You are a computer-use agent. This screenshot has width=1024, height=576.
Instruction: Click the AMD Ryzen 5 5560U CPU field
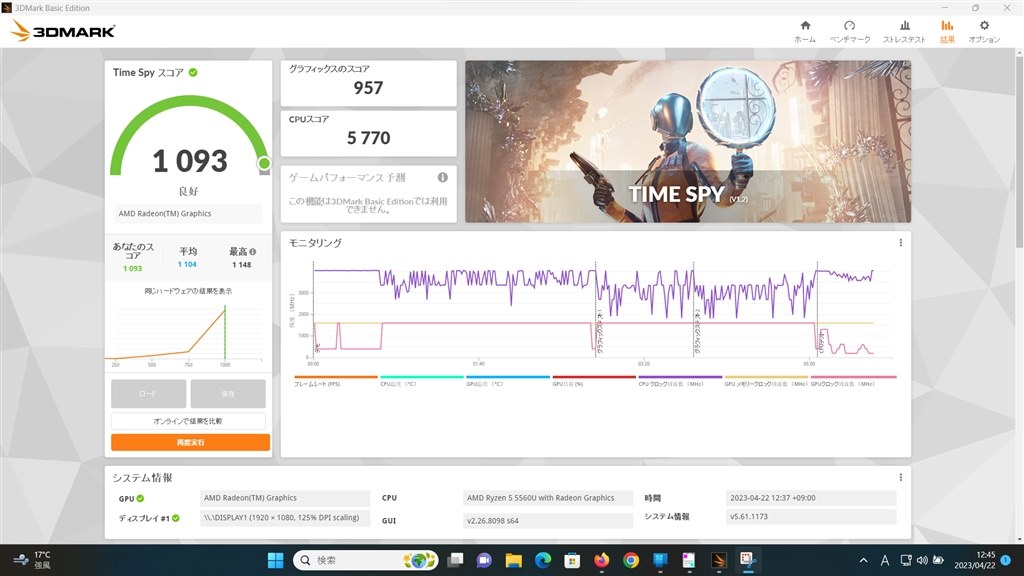(x=548, y=498)
